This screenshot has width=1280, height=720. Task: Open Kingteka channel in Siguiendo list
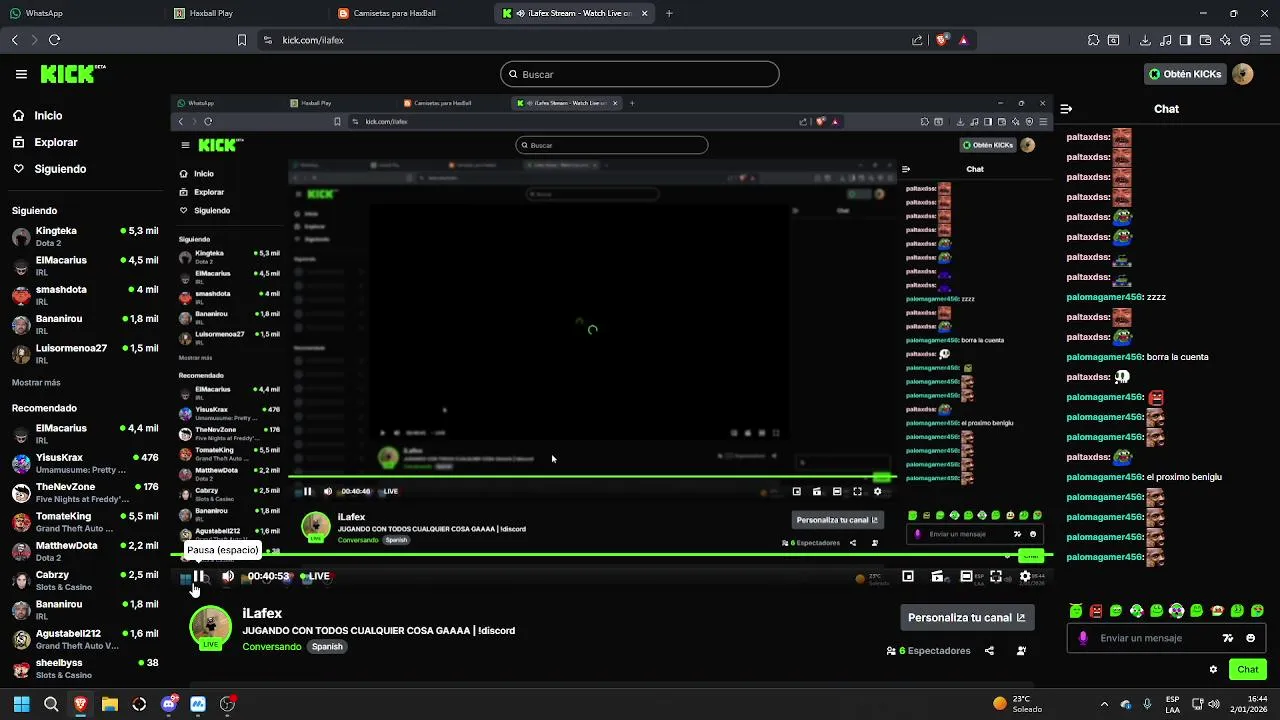pyautogui.click(x=85, y=236)
